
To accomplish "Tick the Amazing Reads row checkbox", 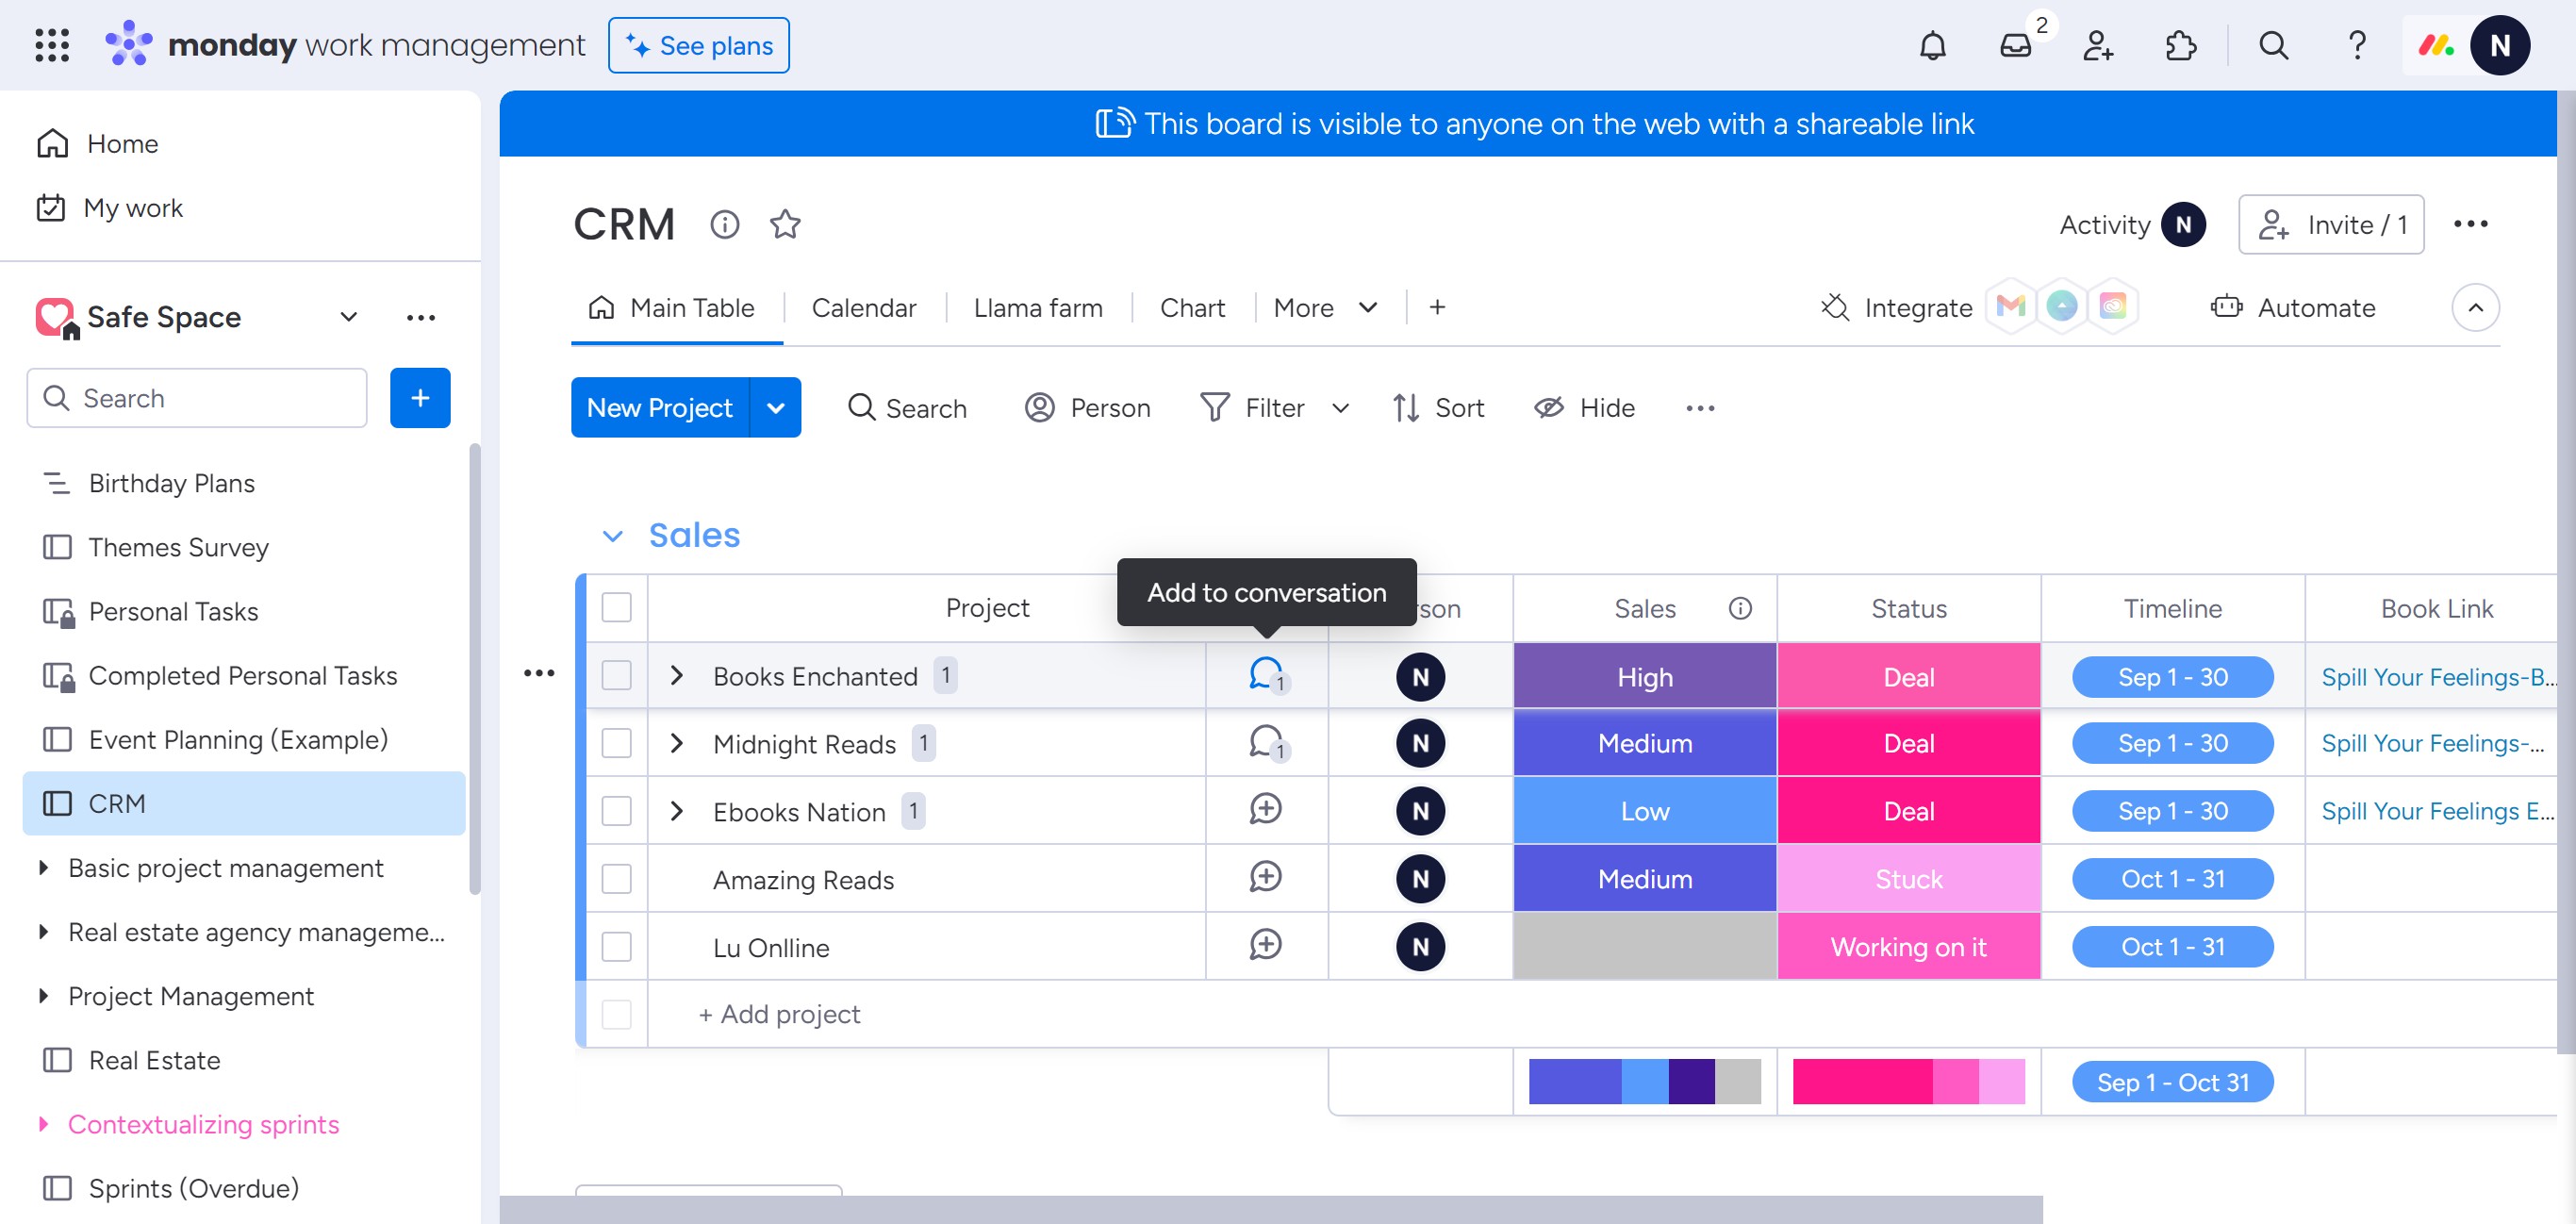I will (616, 879).
